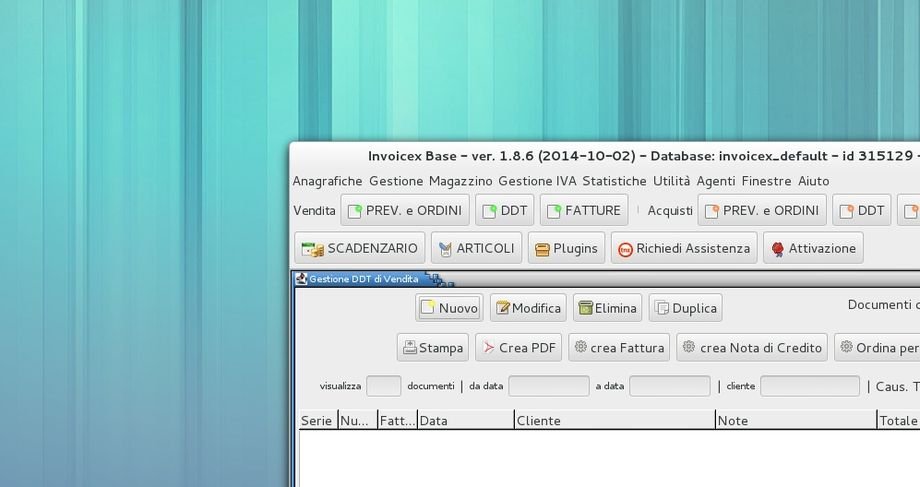Open the Gestione IVA menu
The image size is (920, 487).
pos(537,181)
